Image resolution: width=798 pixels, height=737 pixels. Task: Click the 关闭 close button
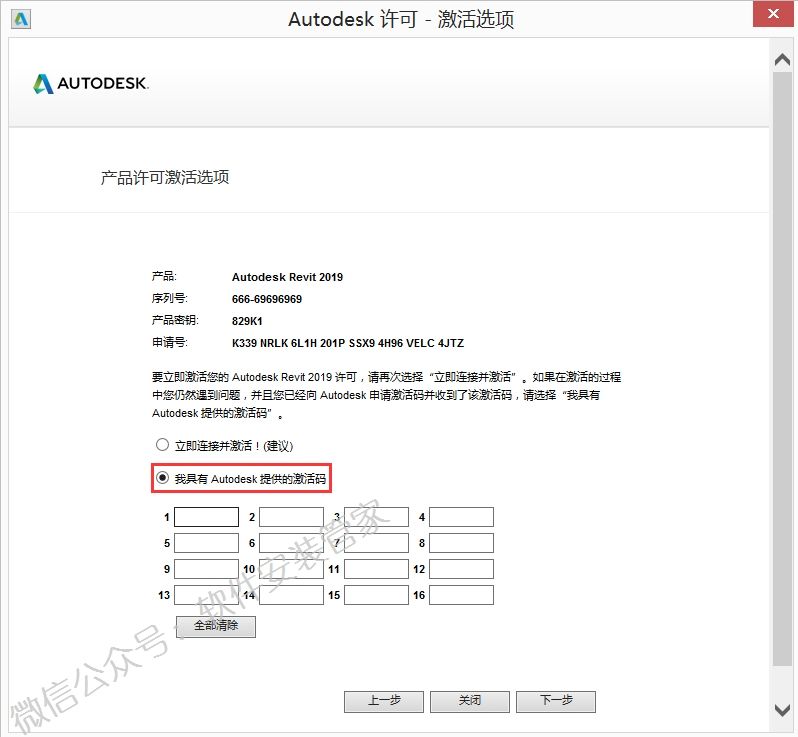pyautogui.click(x=469, y=701)
